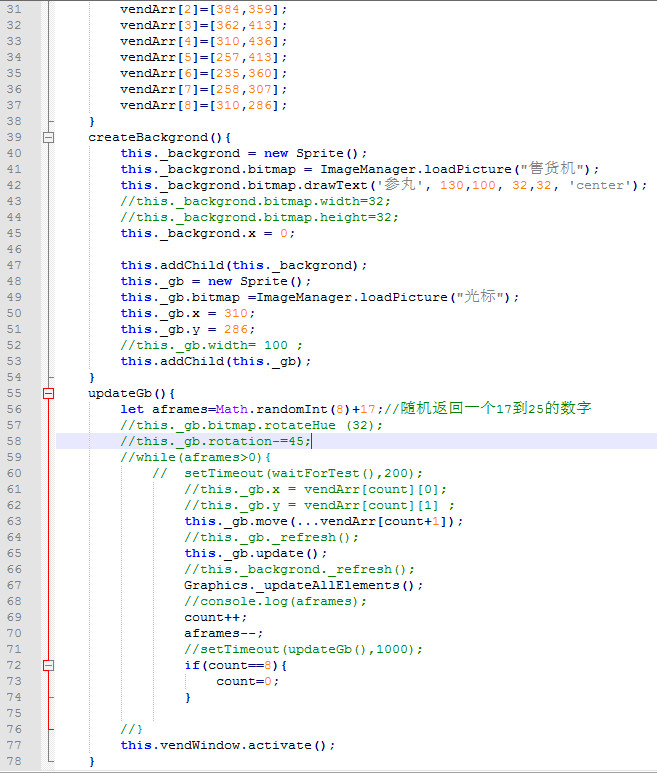The width and height of the screenshot is (657, 773).
Task: Click the text 'updateGb(){'
Action: tap(132, 393)
